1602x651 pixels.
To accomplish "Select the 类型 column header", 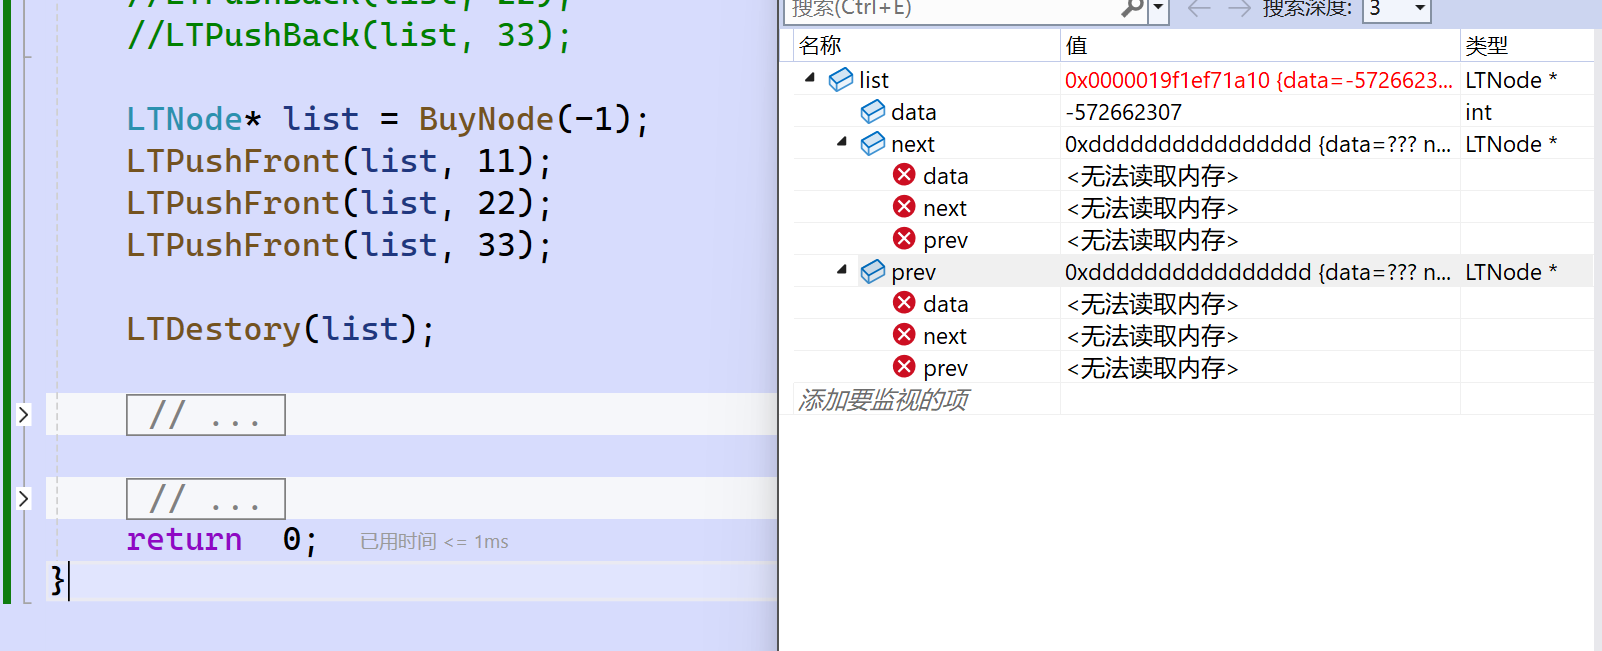I will [1527, 45].
